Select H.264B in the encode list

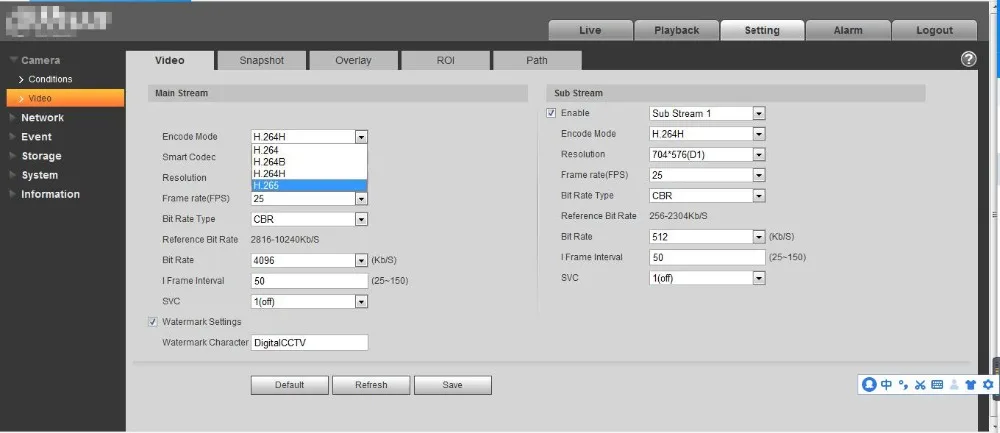click(x=309, y=162)
